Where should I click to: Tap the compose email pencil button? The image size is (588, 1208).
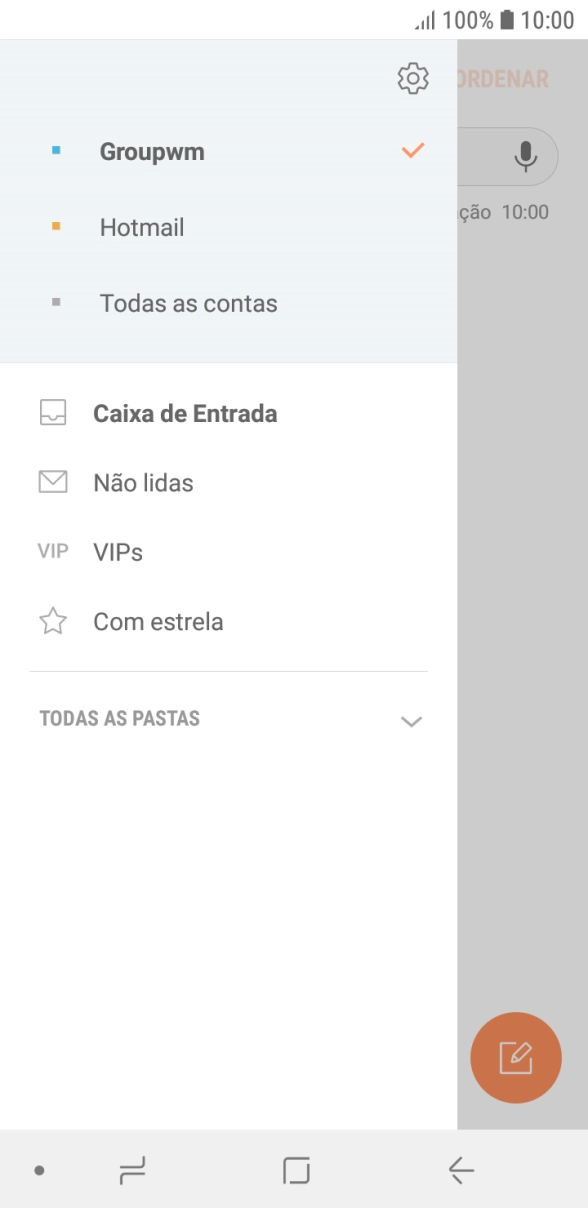[x=516, y=1057]
